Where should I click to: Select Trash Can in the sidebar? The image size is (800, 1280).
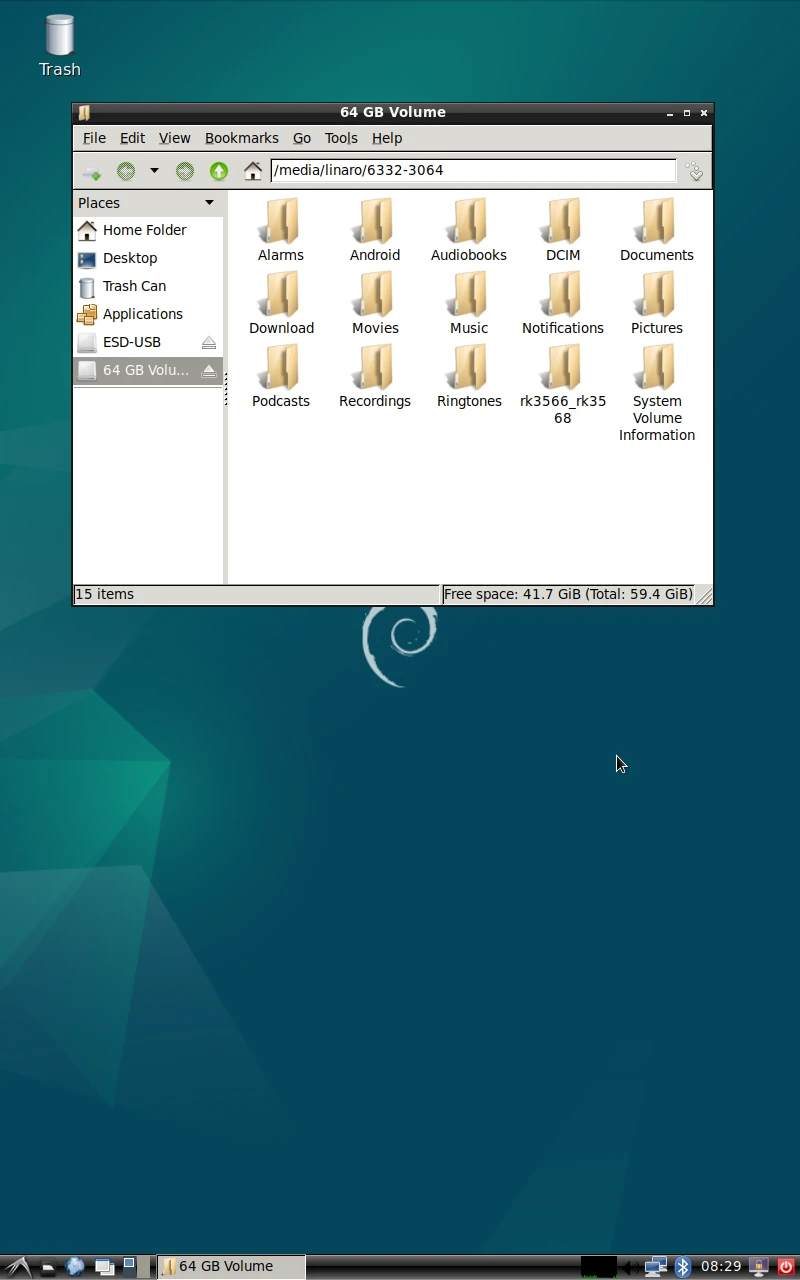click(148, 286)
